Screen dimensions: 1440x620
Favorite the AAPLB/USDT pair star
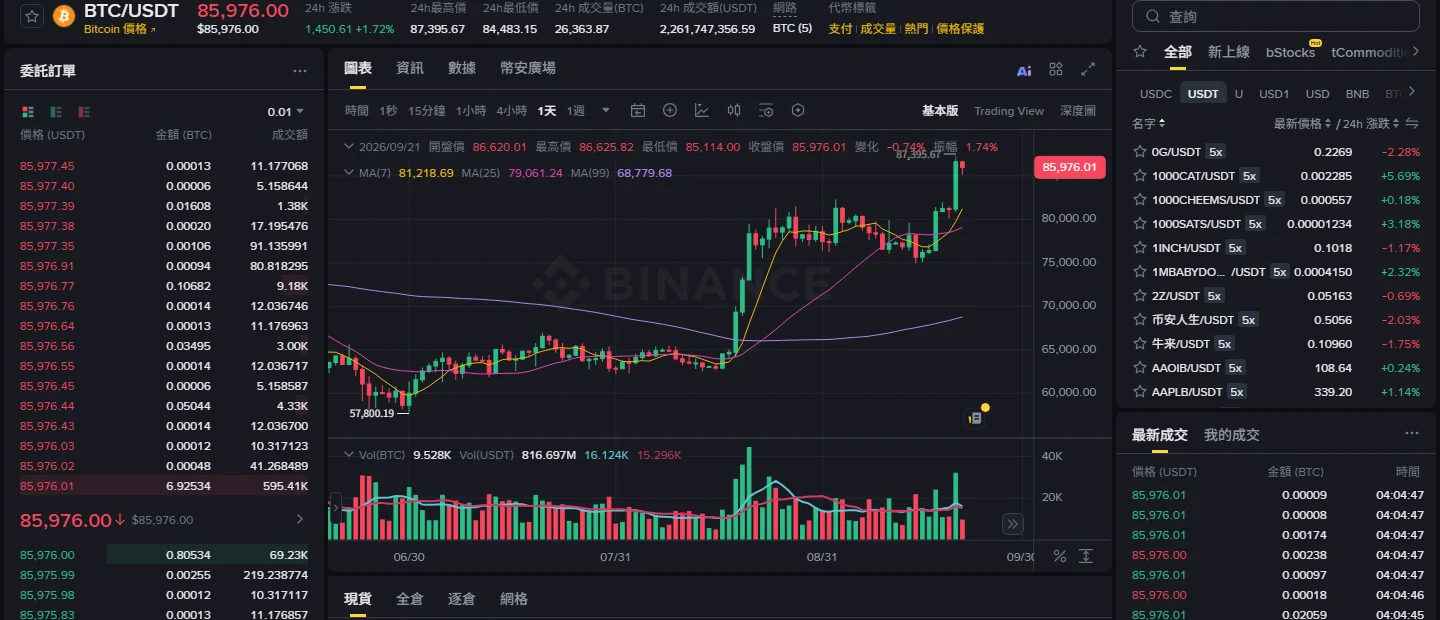1139,392
